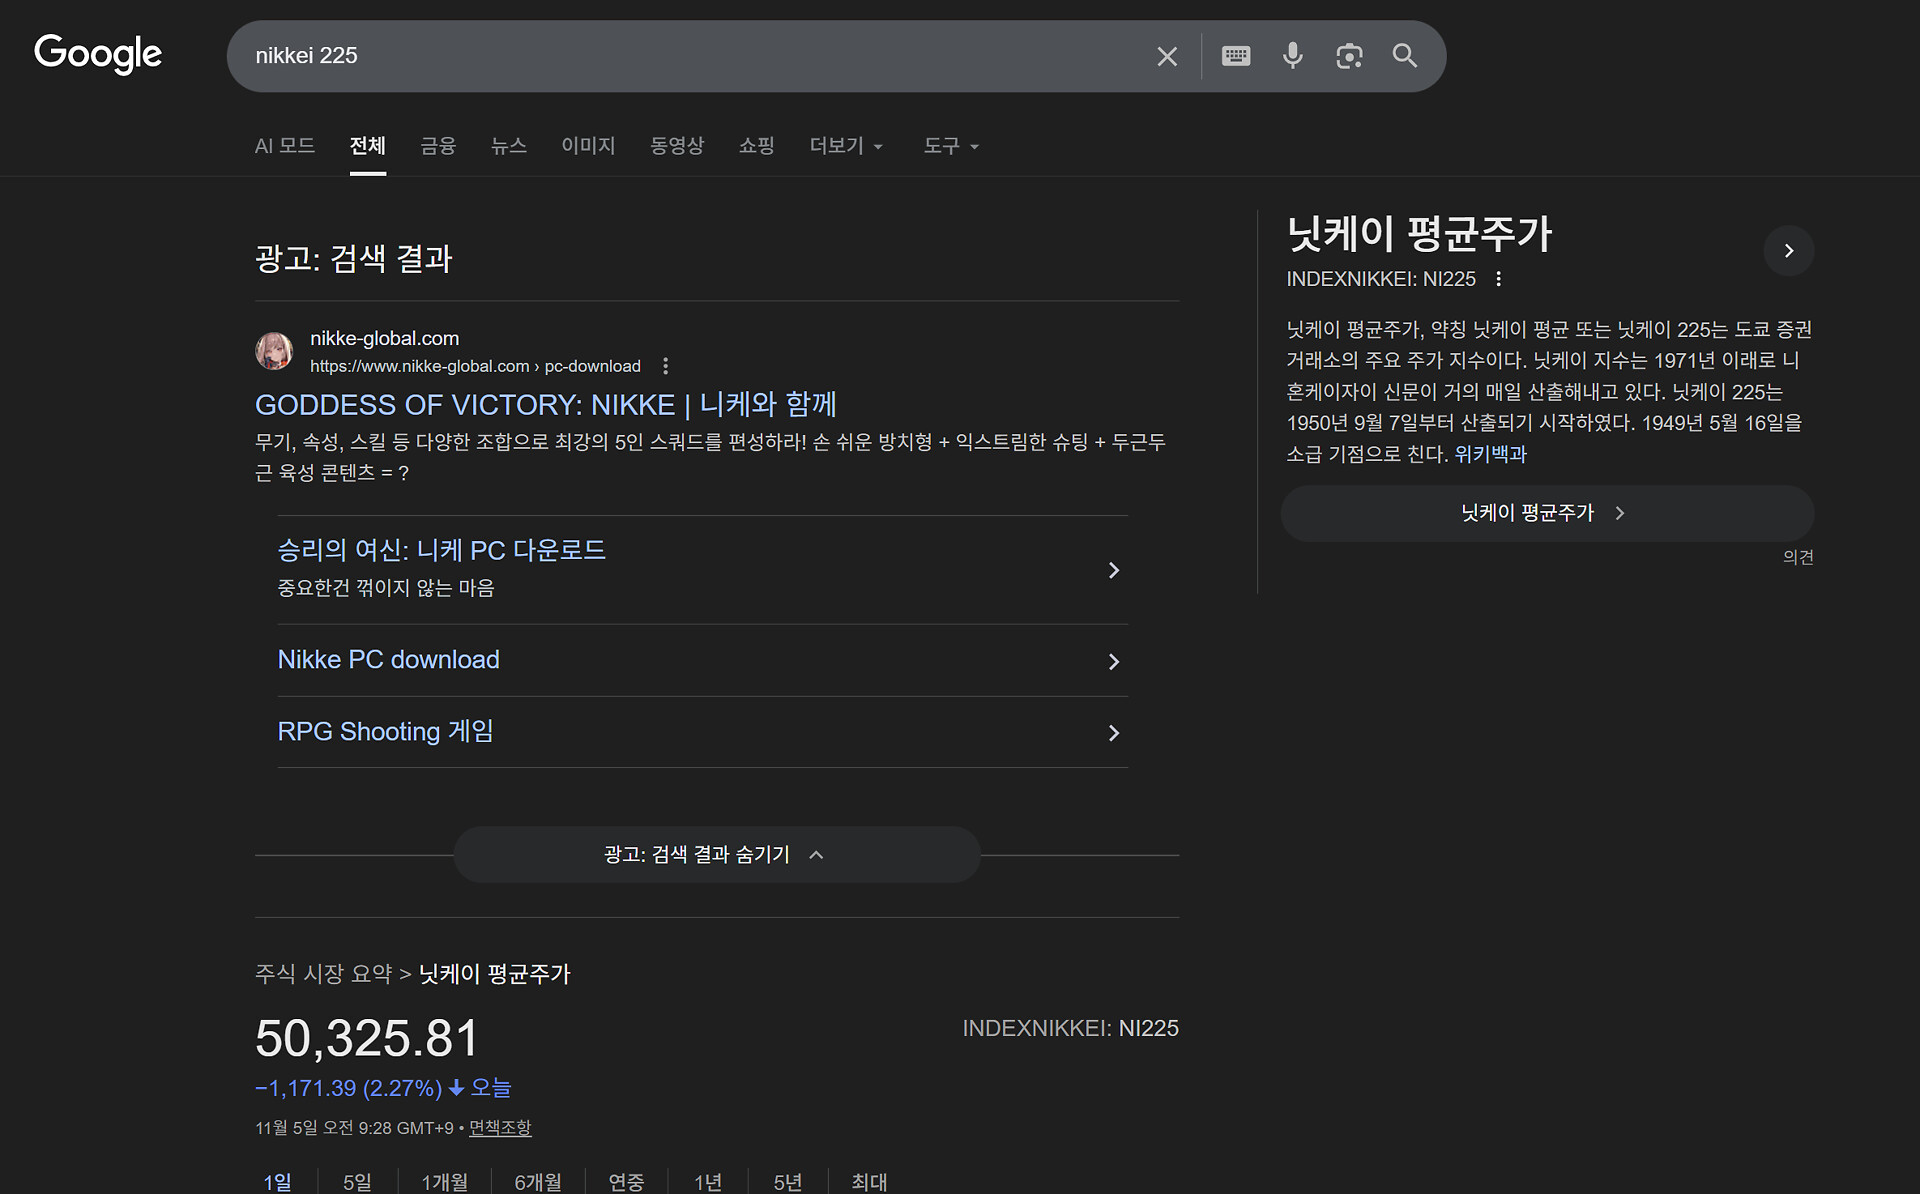Open the on-screen keyboard input tool

(1236, 56)
